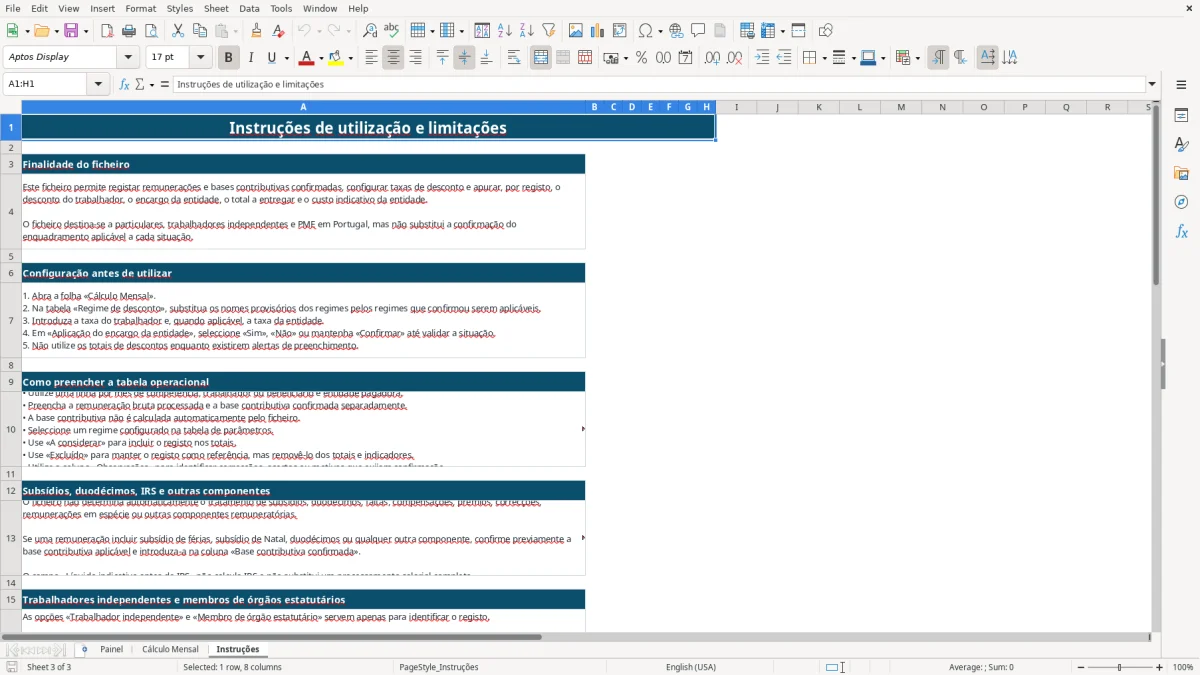This screenshot has width=1200, height=675.
Task: Open Conditional Formatting dropdown arrow
Action: coord(917,58)
